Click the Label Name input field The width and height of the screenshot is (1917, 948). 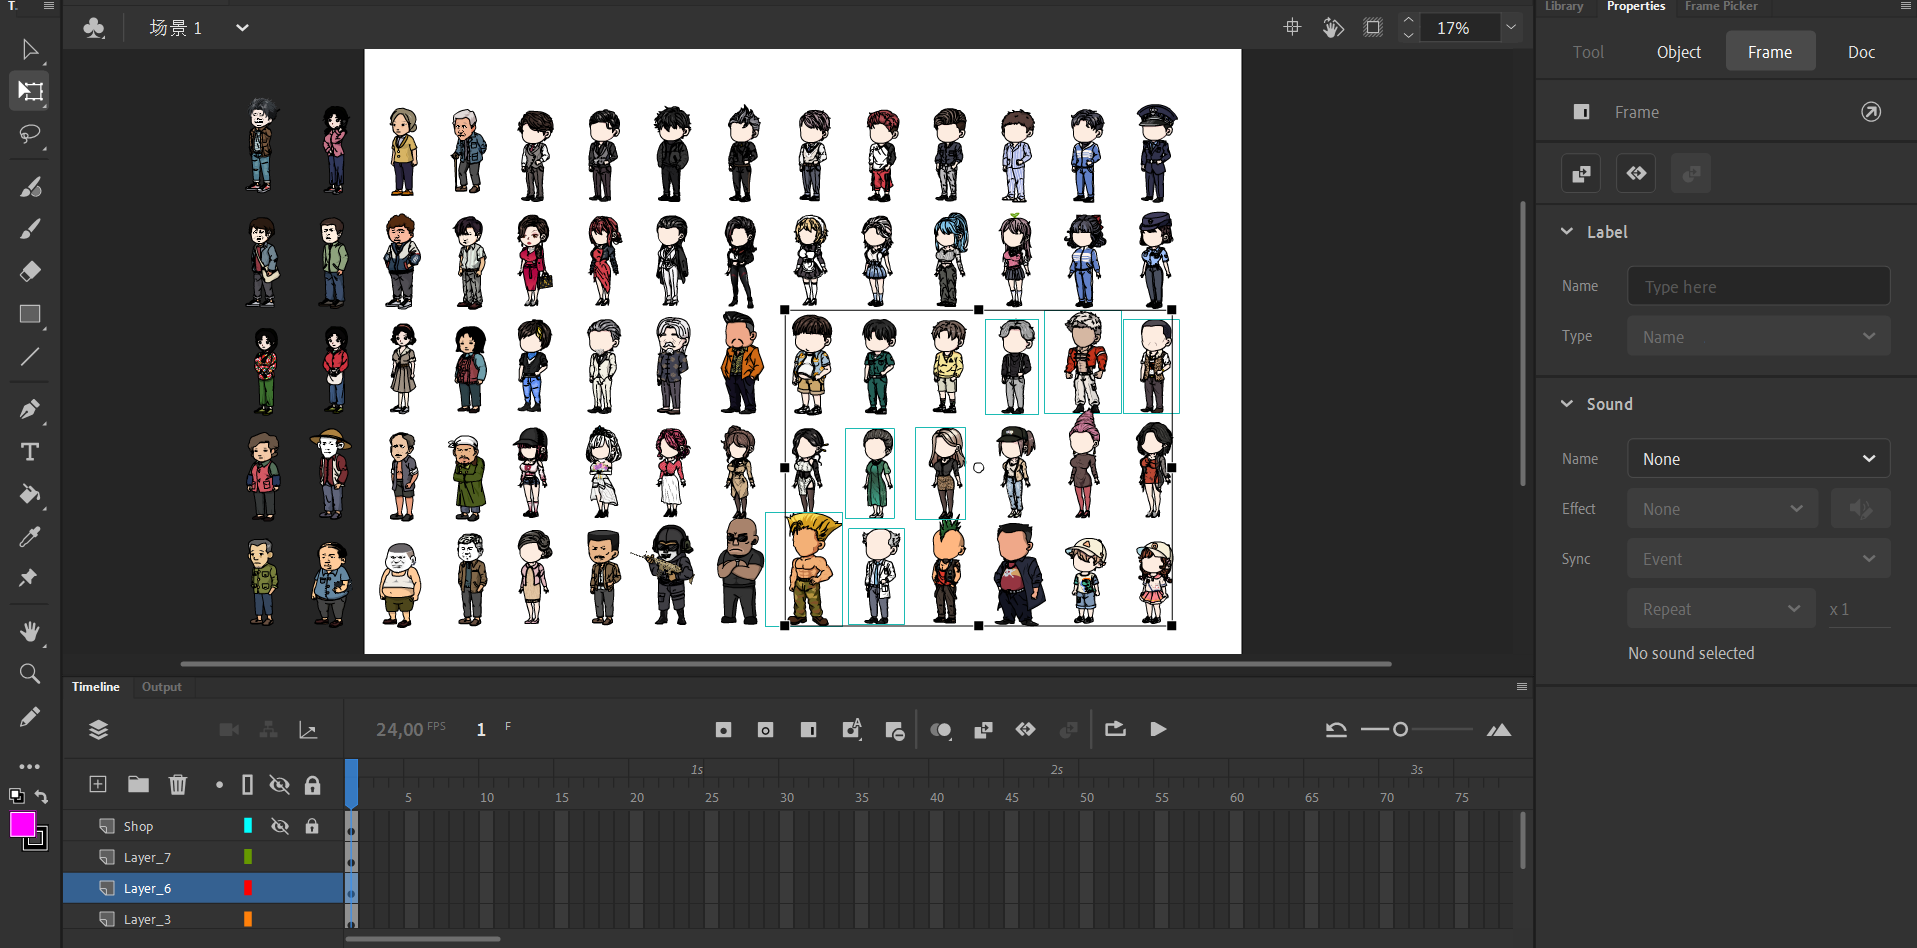[1758, 287]
